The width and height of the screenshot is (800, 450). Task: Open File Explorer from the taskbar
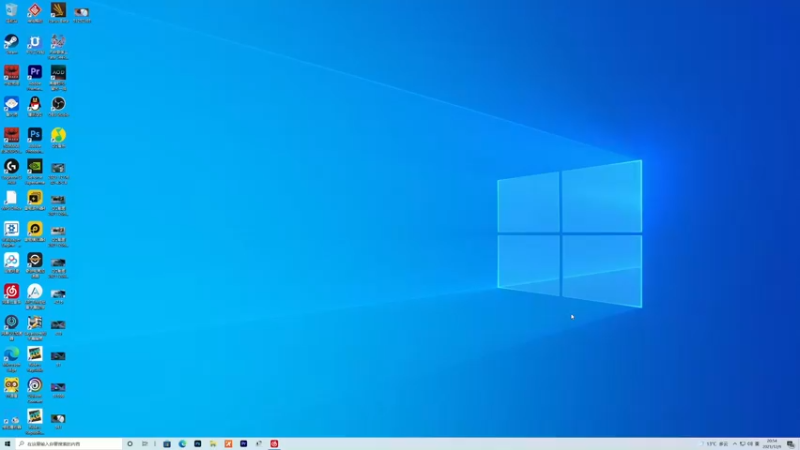(213, 444)
